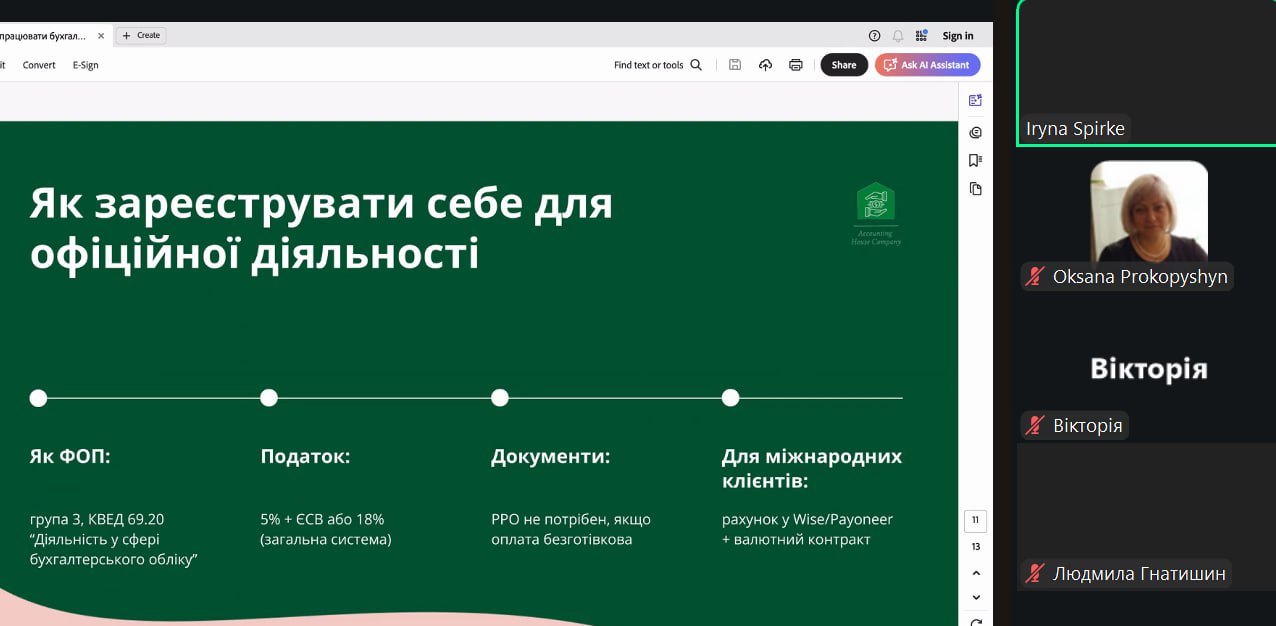Click the Ask AI Assistant button
1276x626 pixels.
tap(927, 65)
